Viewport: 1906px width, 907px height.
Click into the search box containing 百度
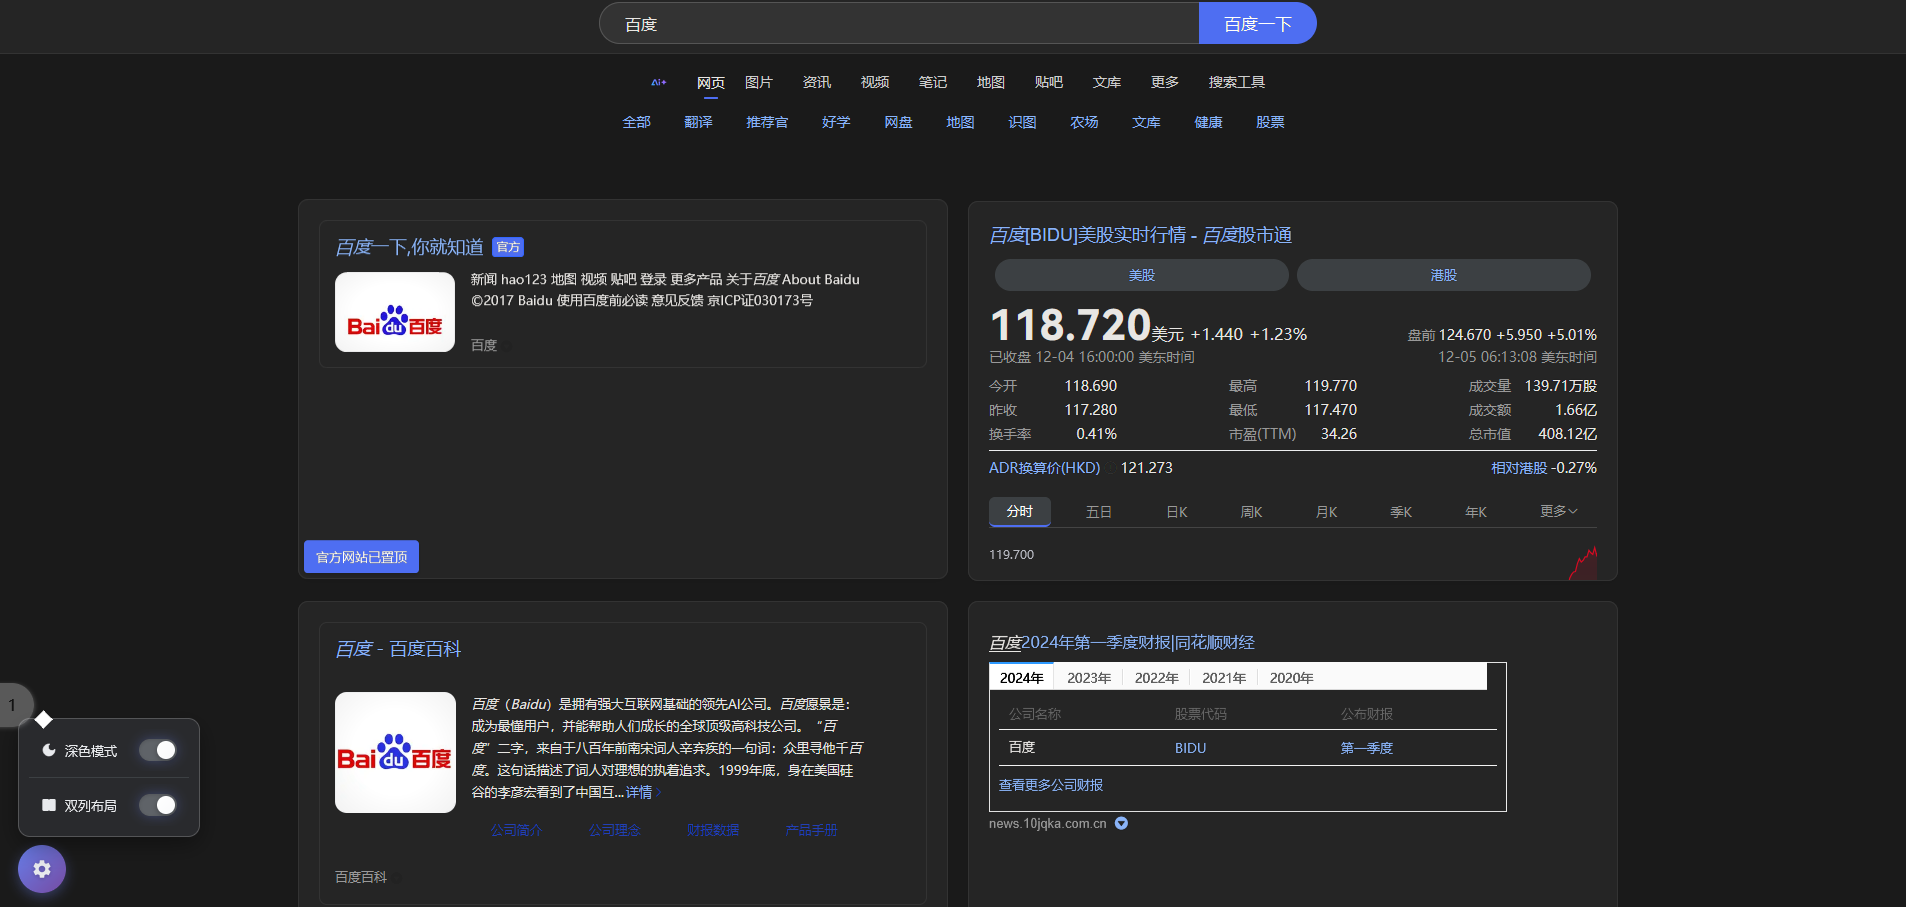pyautogui.click(x=899, y=23)
